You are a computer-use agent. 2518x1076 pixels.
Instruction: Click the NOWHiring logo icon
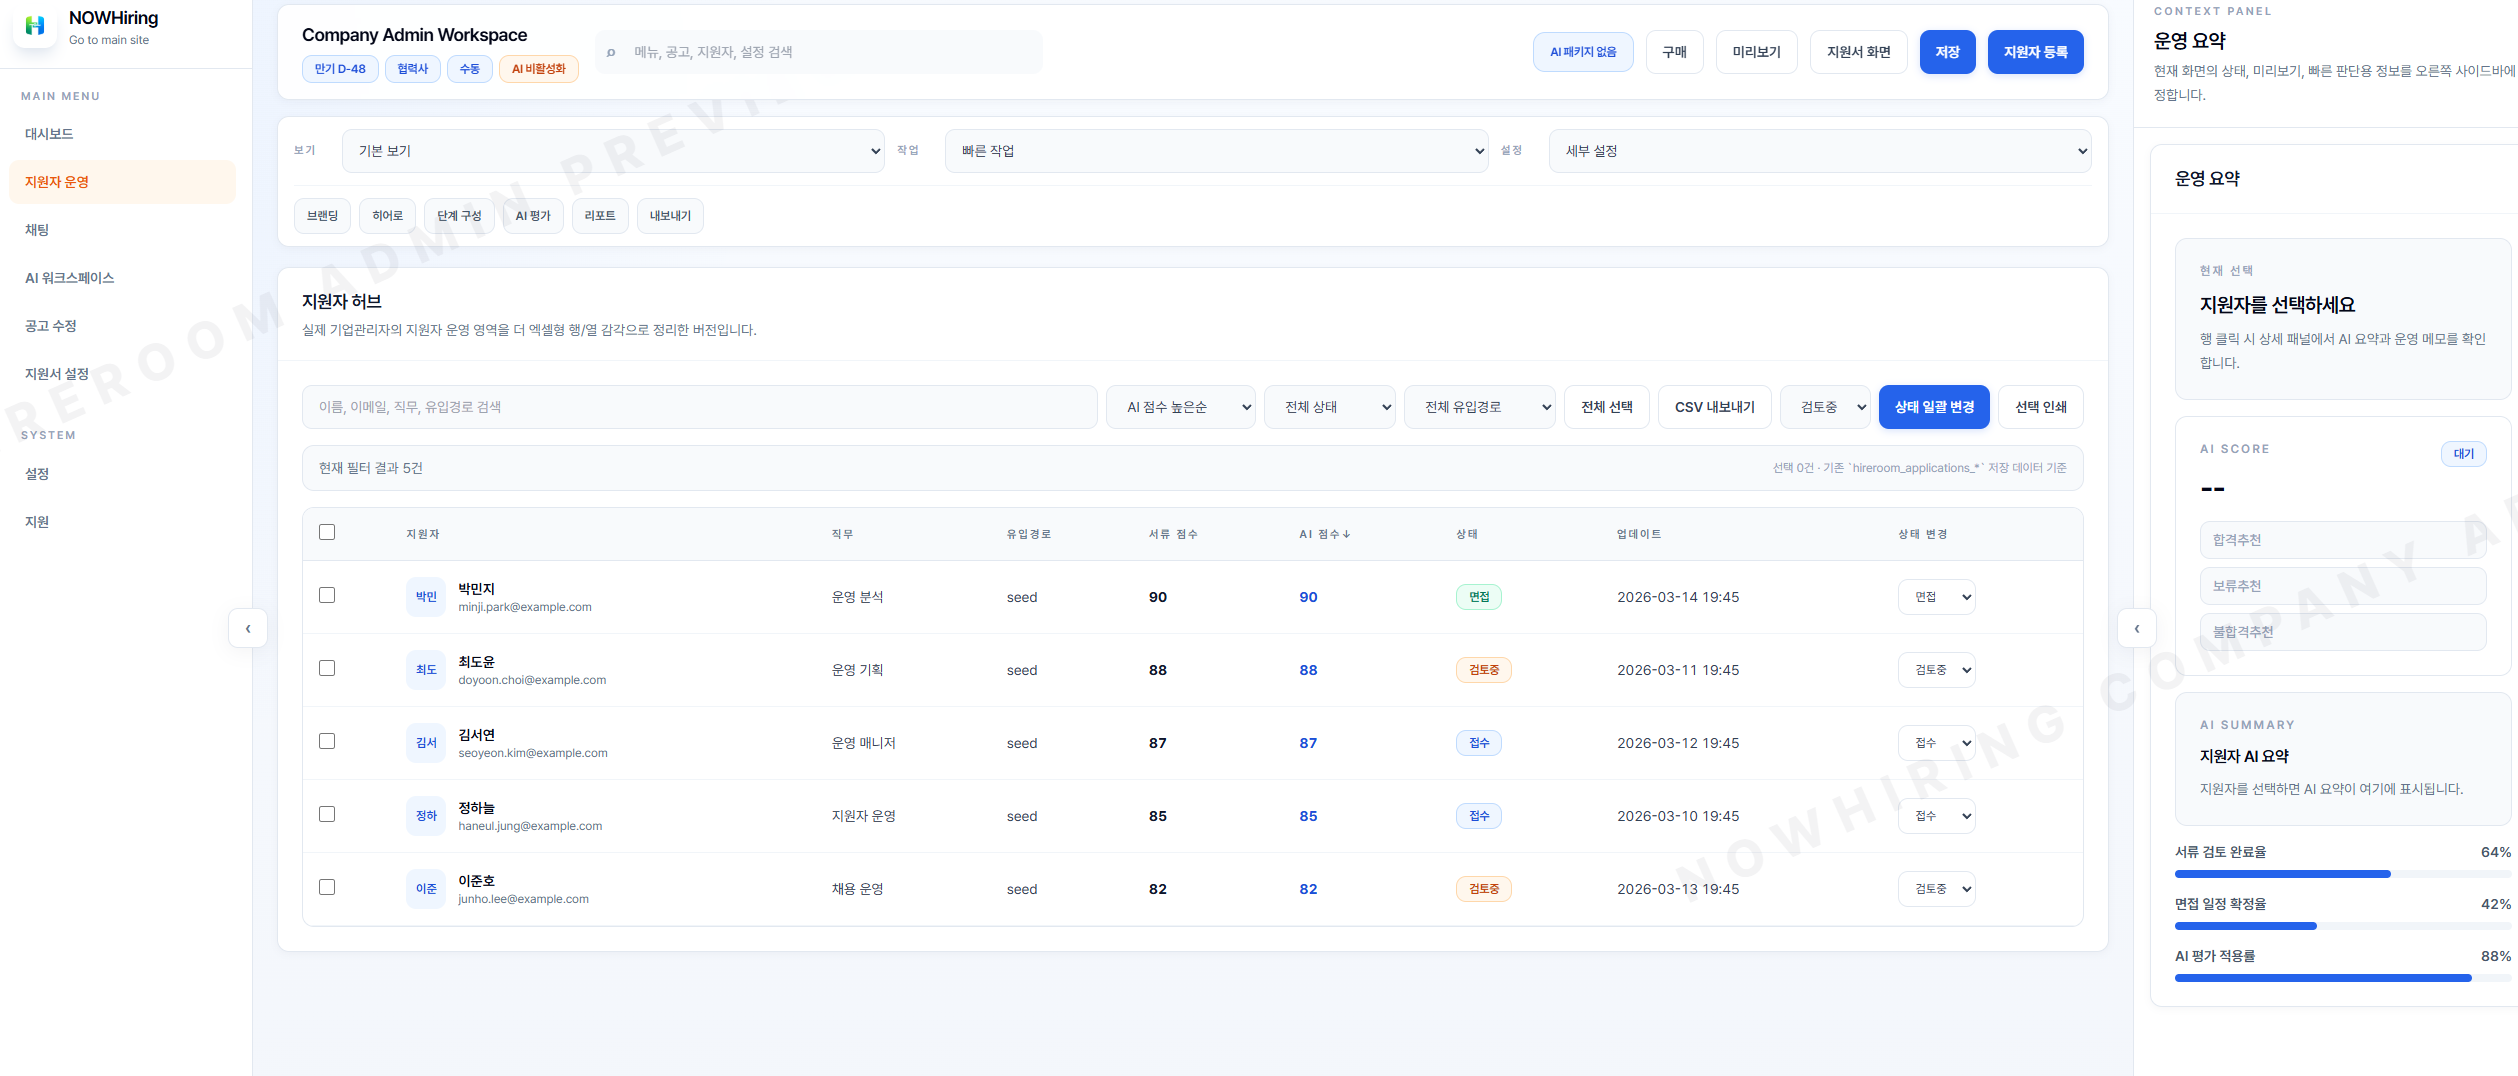[x=35, y=26]
